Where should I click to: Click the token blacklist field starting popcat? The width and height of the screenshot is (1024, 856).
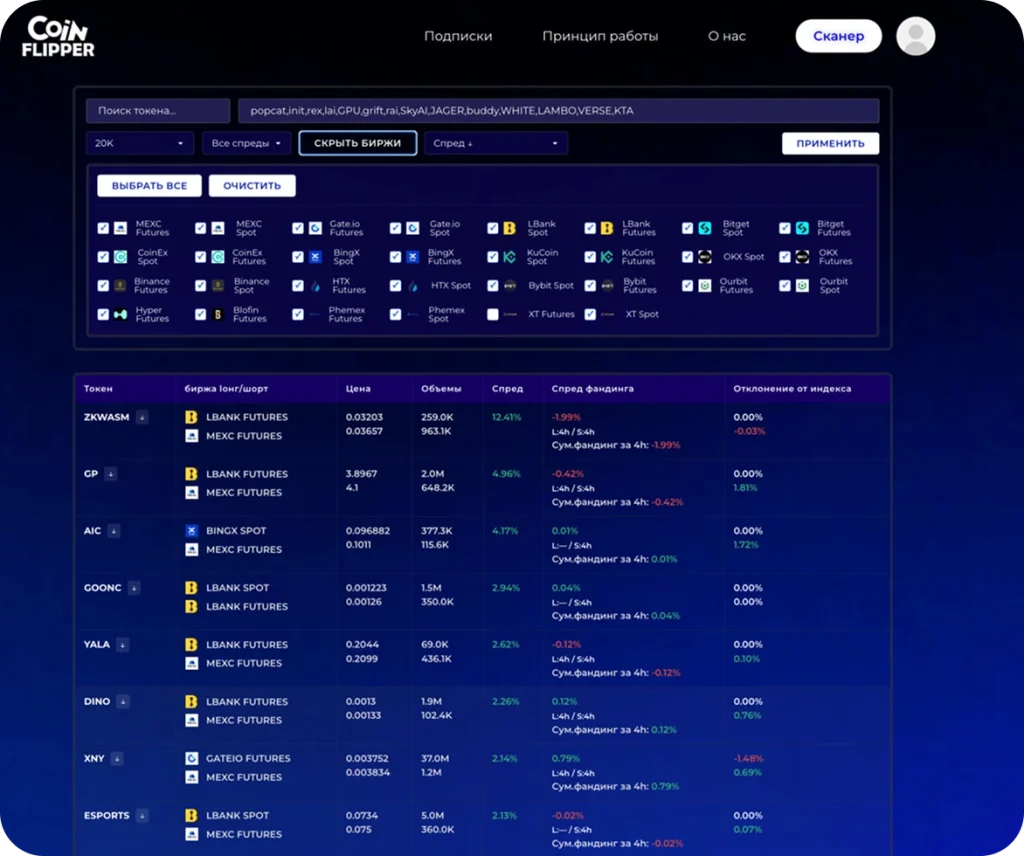click(x=558, y=110)
